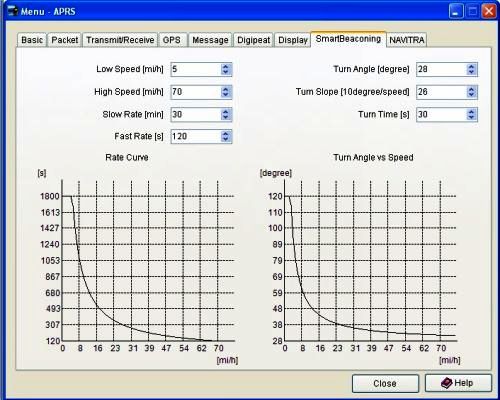This screenshot has width=500, height=400.
Task: Minimize the Menu - APRS window
Action: 456,12
